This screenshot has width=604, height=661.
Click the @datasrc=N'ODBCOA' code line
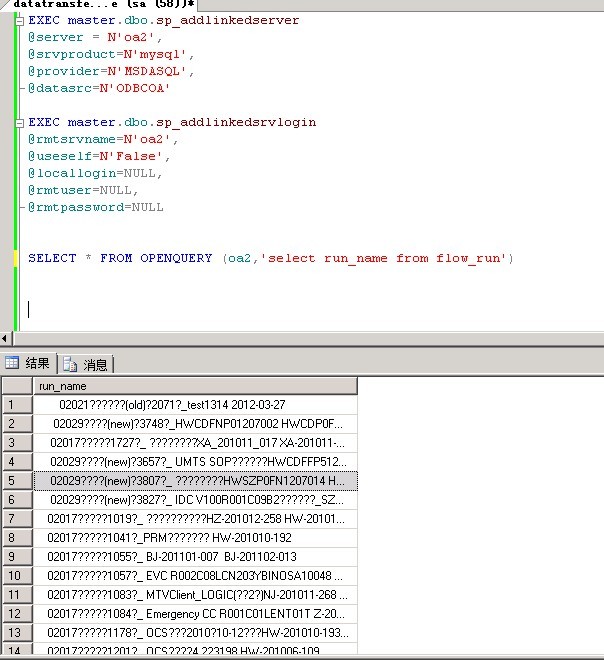tap(100, 88)
